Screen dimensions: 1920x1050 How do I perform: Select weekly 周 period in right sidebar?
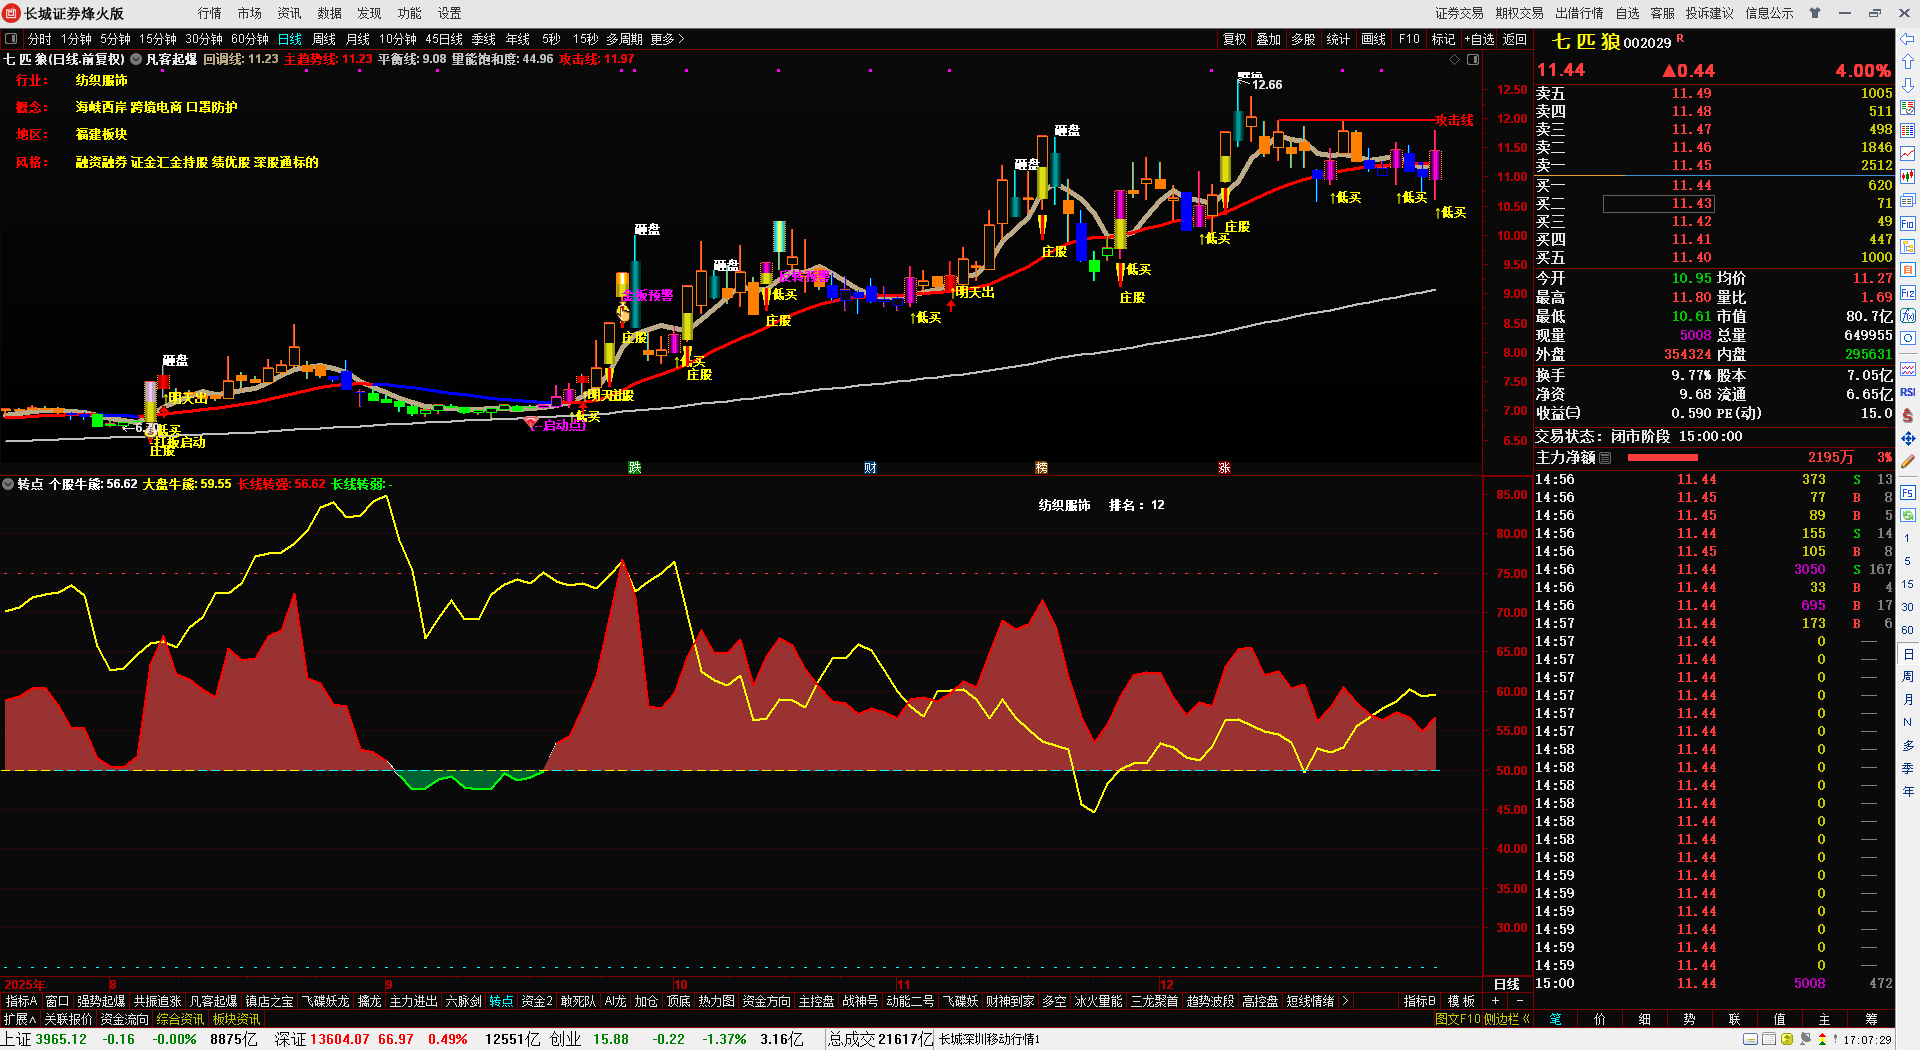tap(1908, 677)
